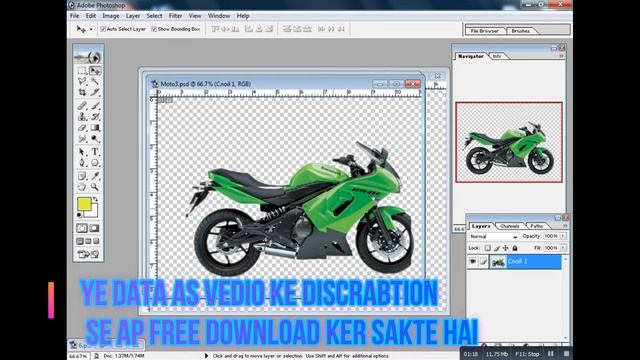
Task: Open the Edit menu
Action: (91, 16)
